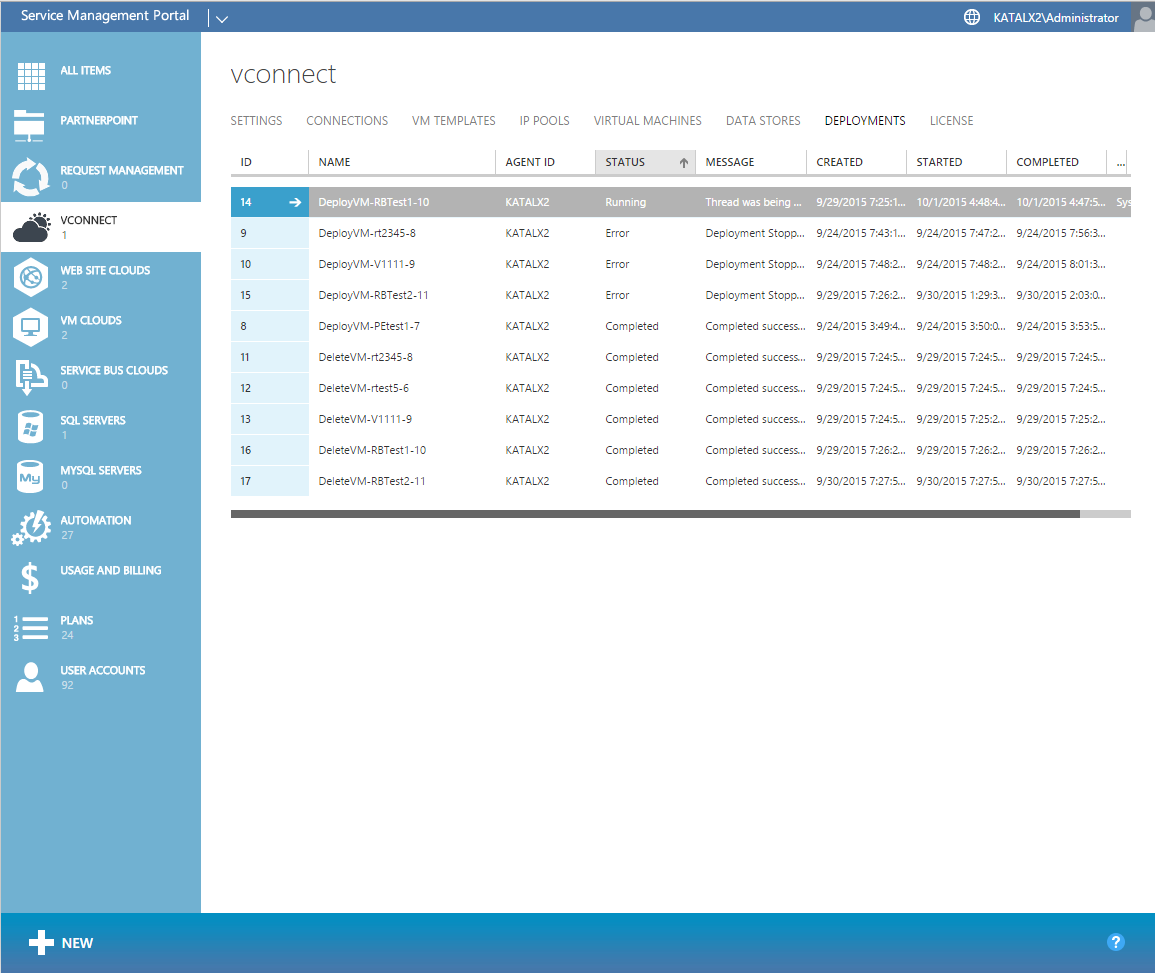Sort by the Message column header

click(x=751, y=162)
